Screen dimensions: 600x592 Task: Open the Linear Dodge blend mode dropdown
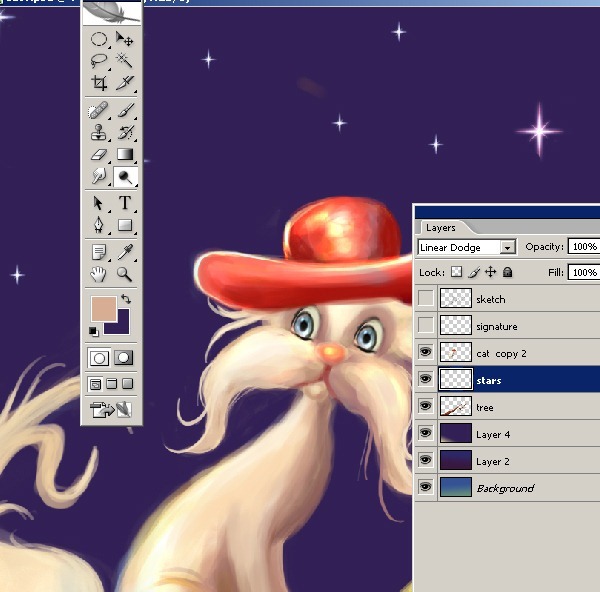point(507,247)
